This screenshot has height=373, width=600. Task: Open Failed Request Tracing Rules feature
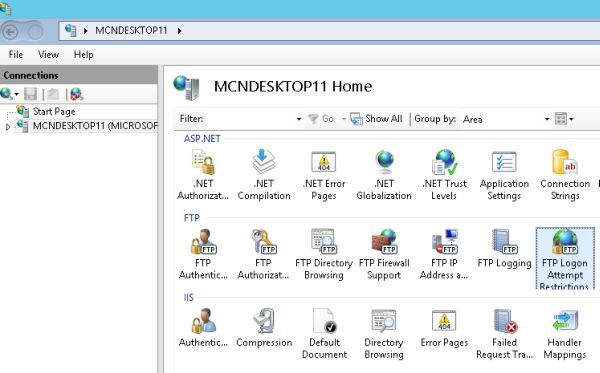(504, 334)
